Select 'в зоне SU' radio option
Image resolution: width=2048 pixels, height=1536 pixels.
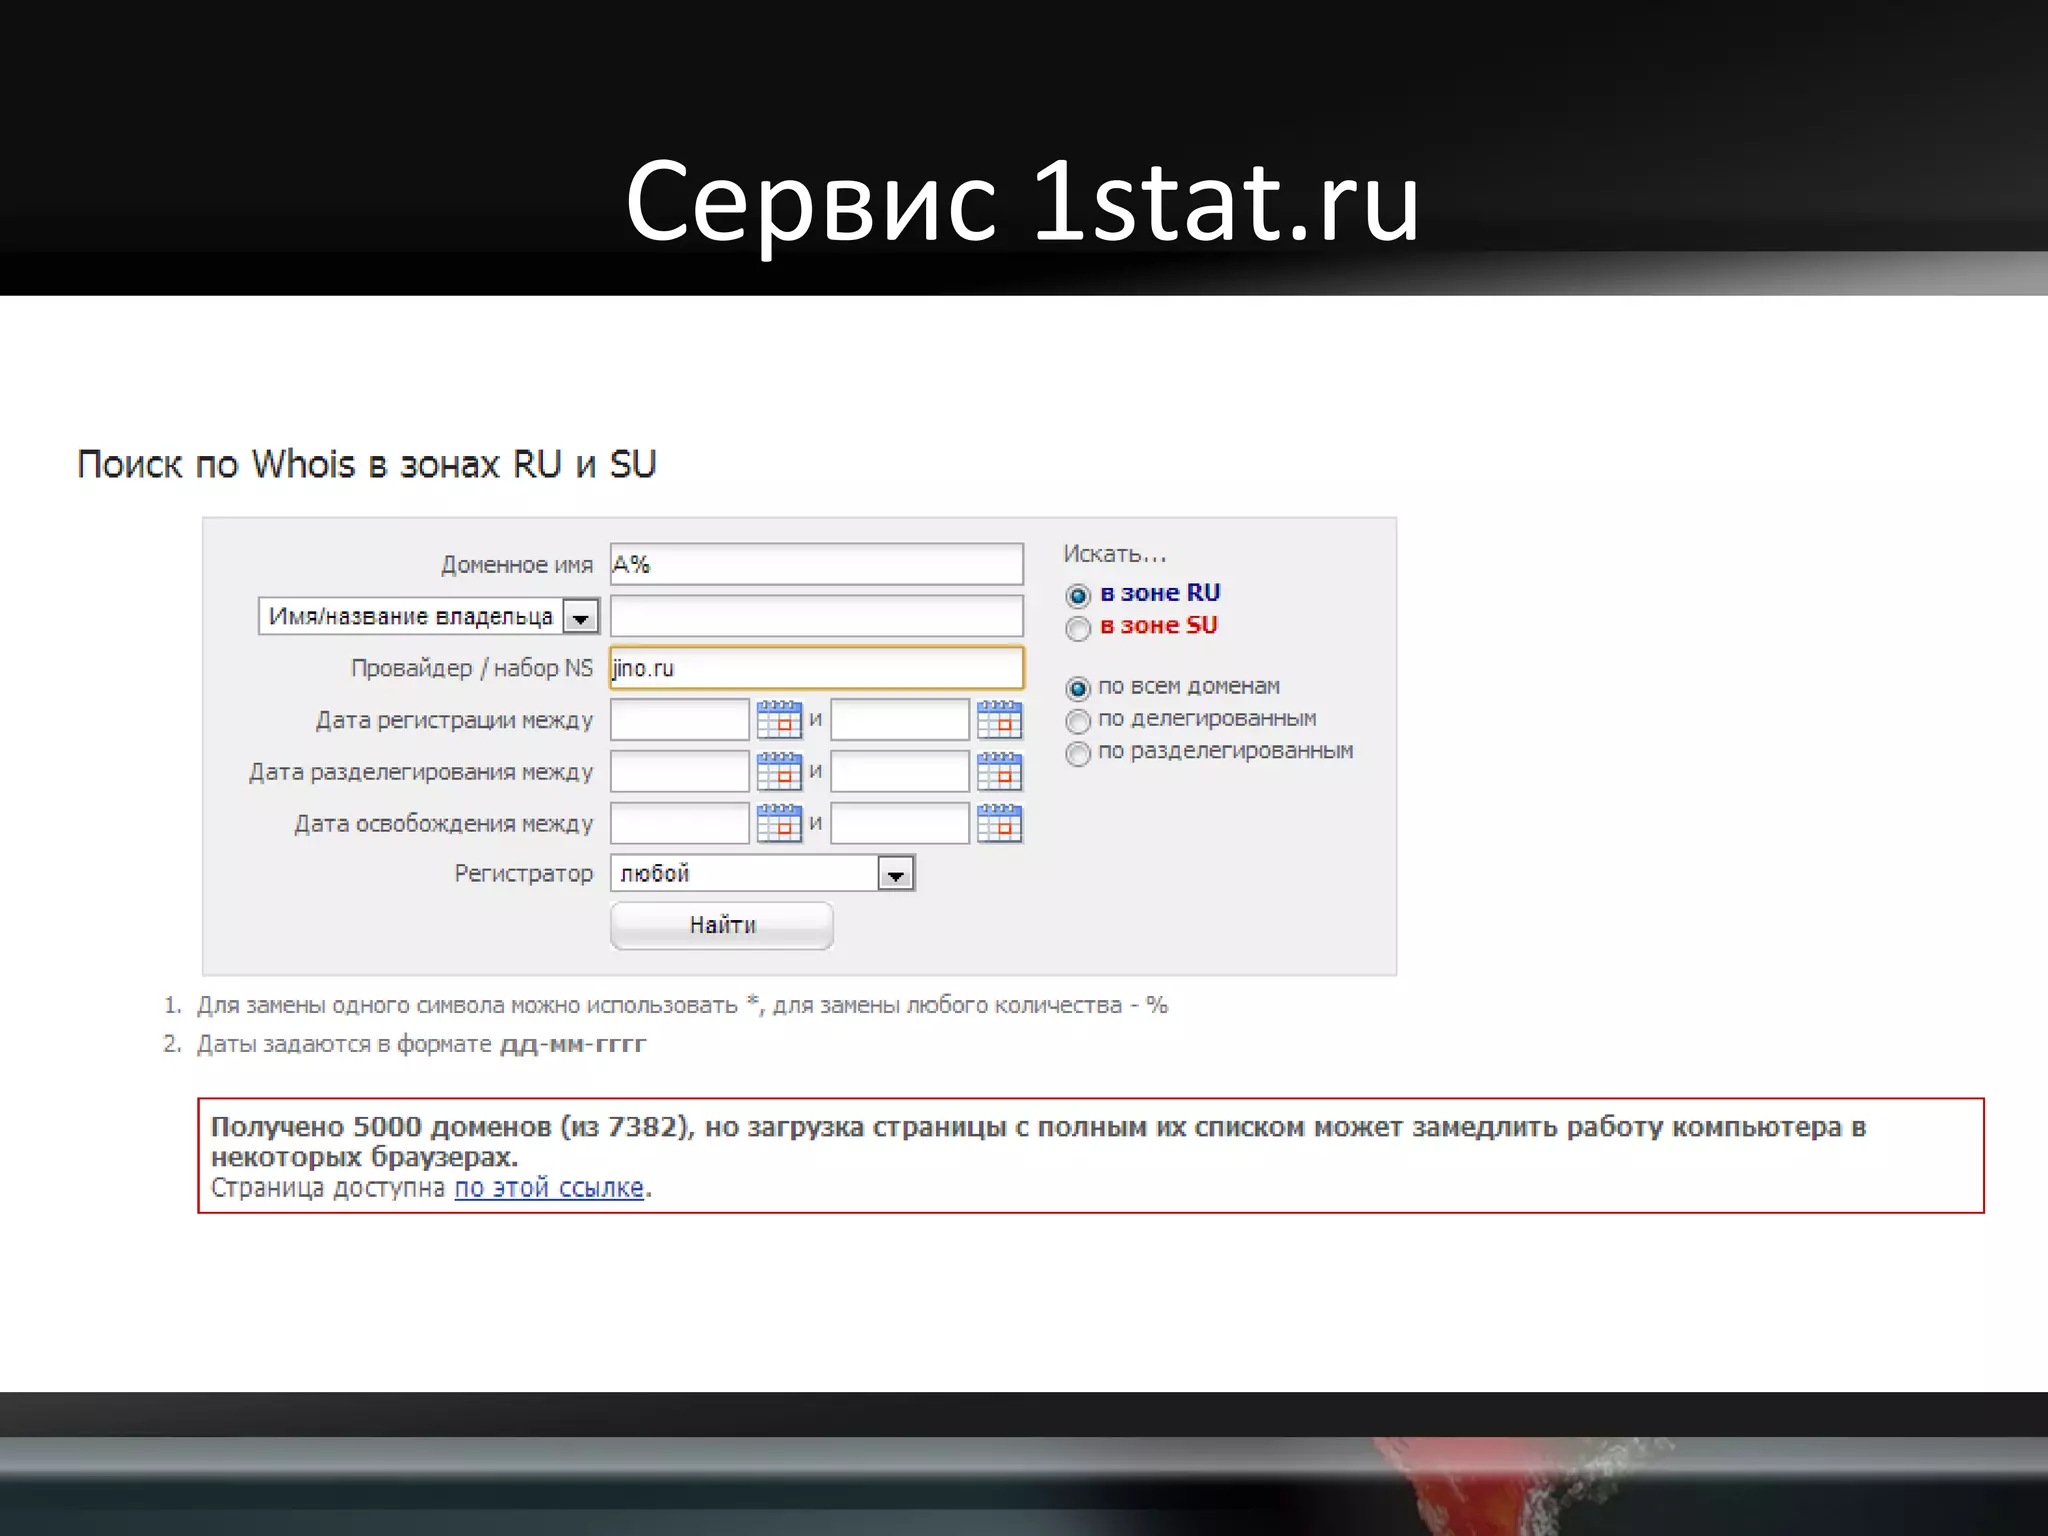click(1078, 628)
